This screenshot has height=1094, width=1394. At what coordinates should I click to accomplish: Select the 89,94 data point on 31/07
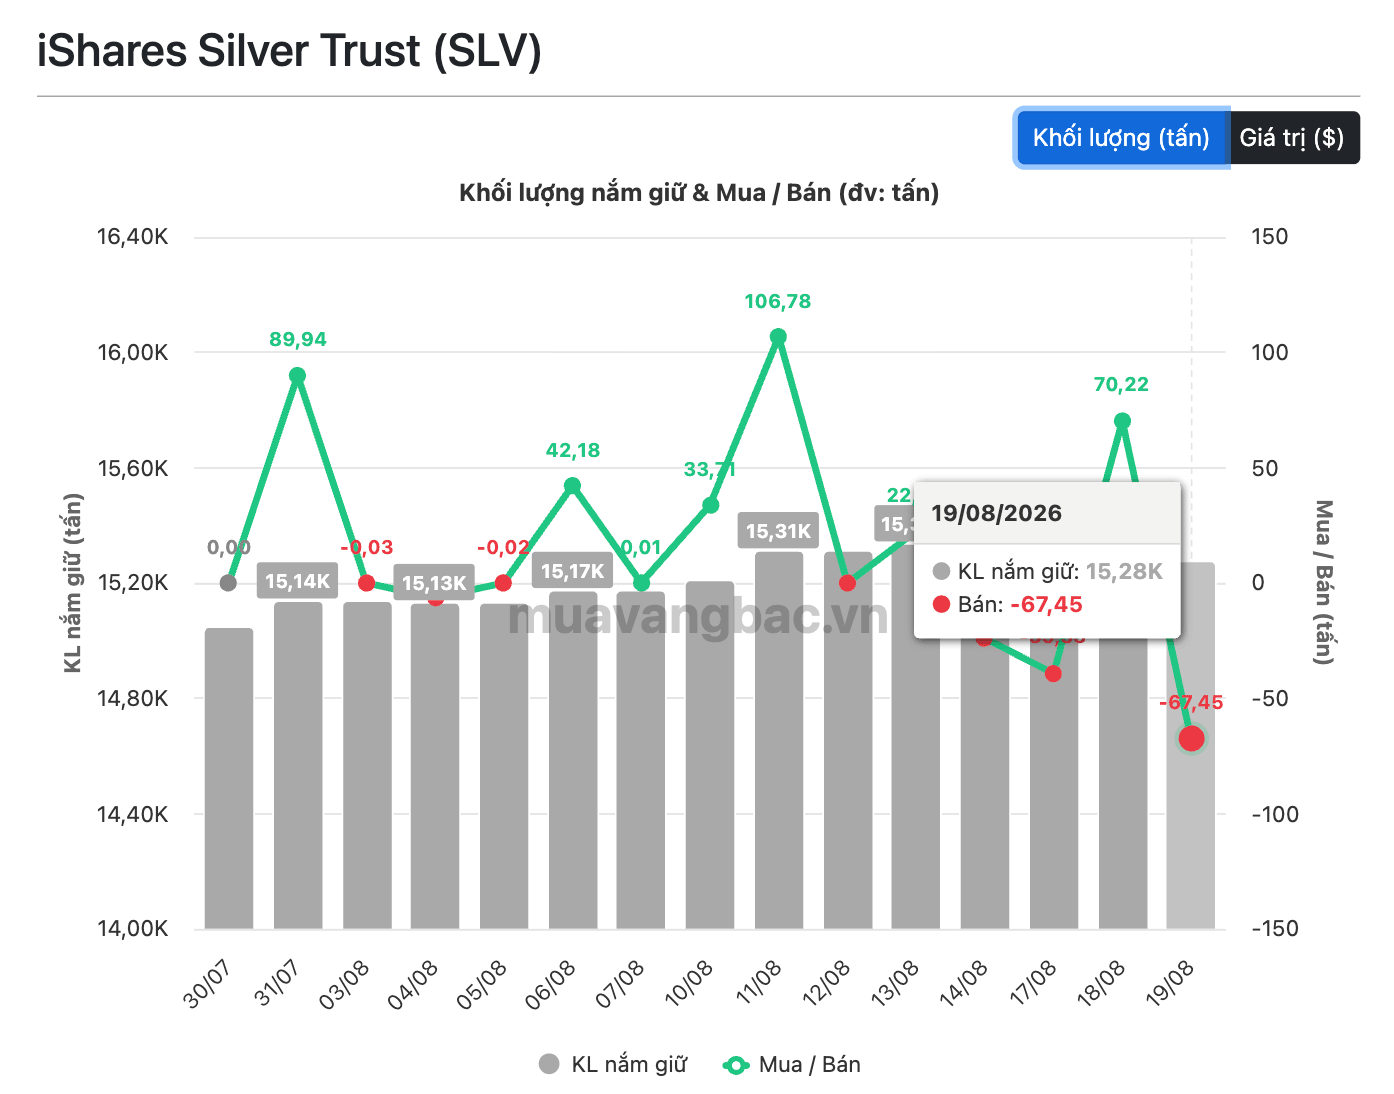tap(297, 376)
